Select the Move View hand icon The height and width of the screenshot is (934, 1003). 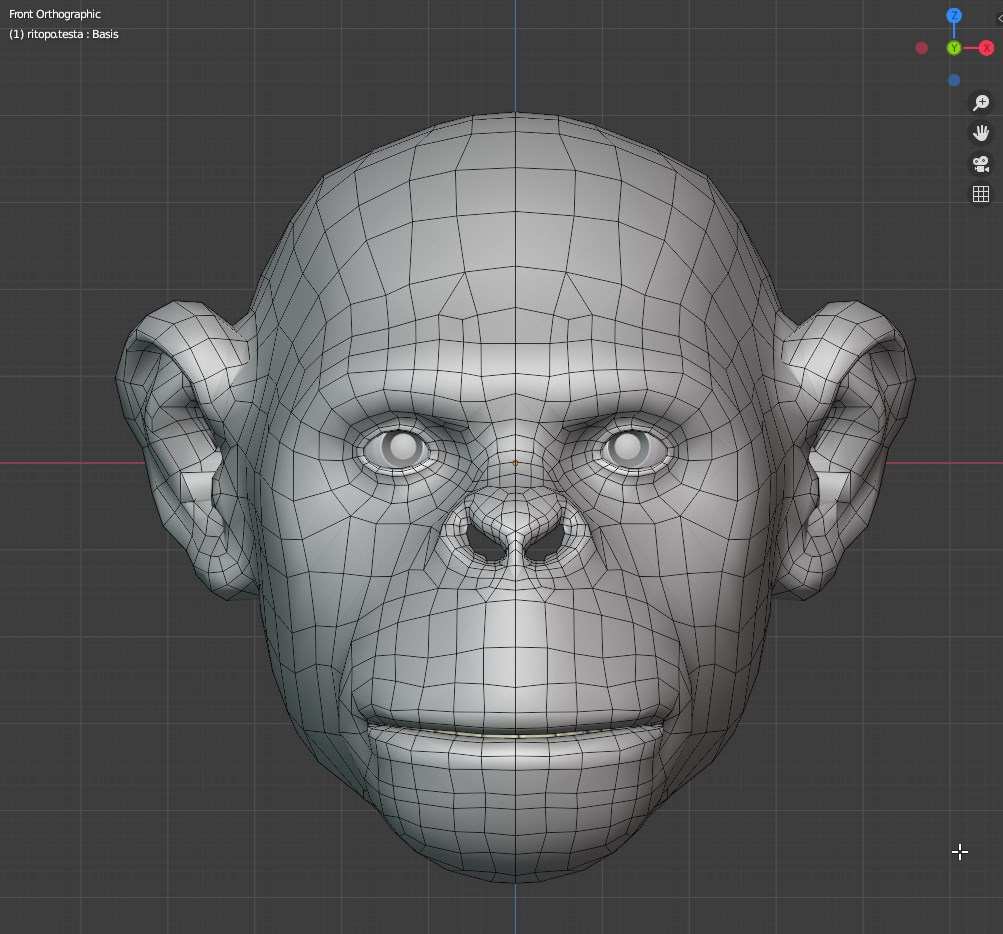[980, 131]
